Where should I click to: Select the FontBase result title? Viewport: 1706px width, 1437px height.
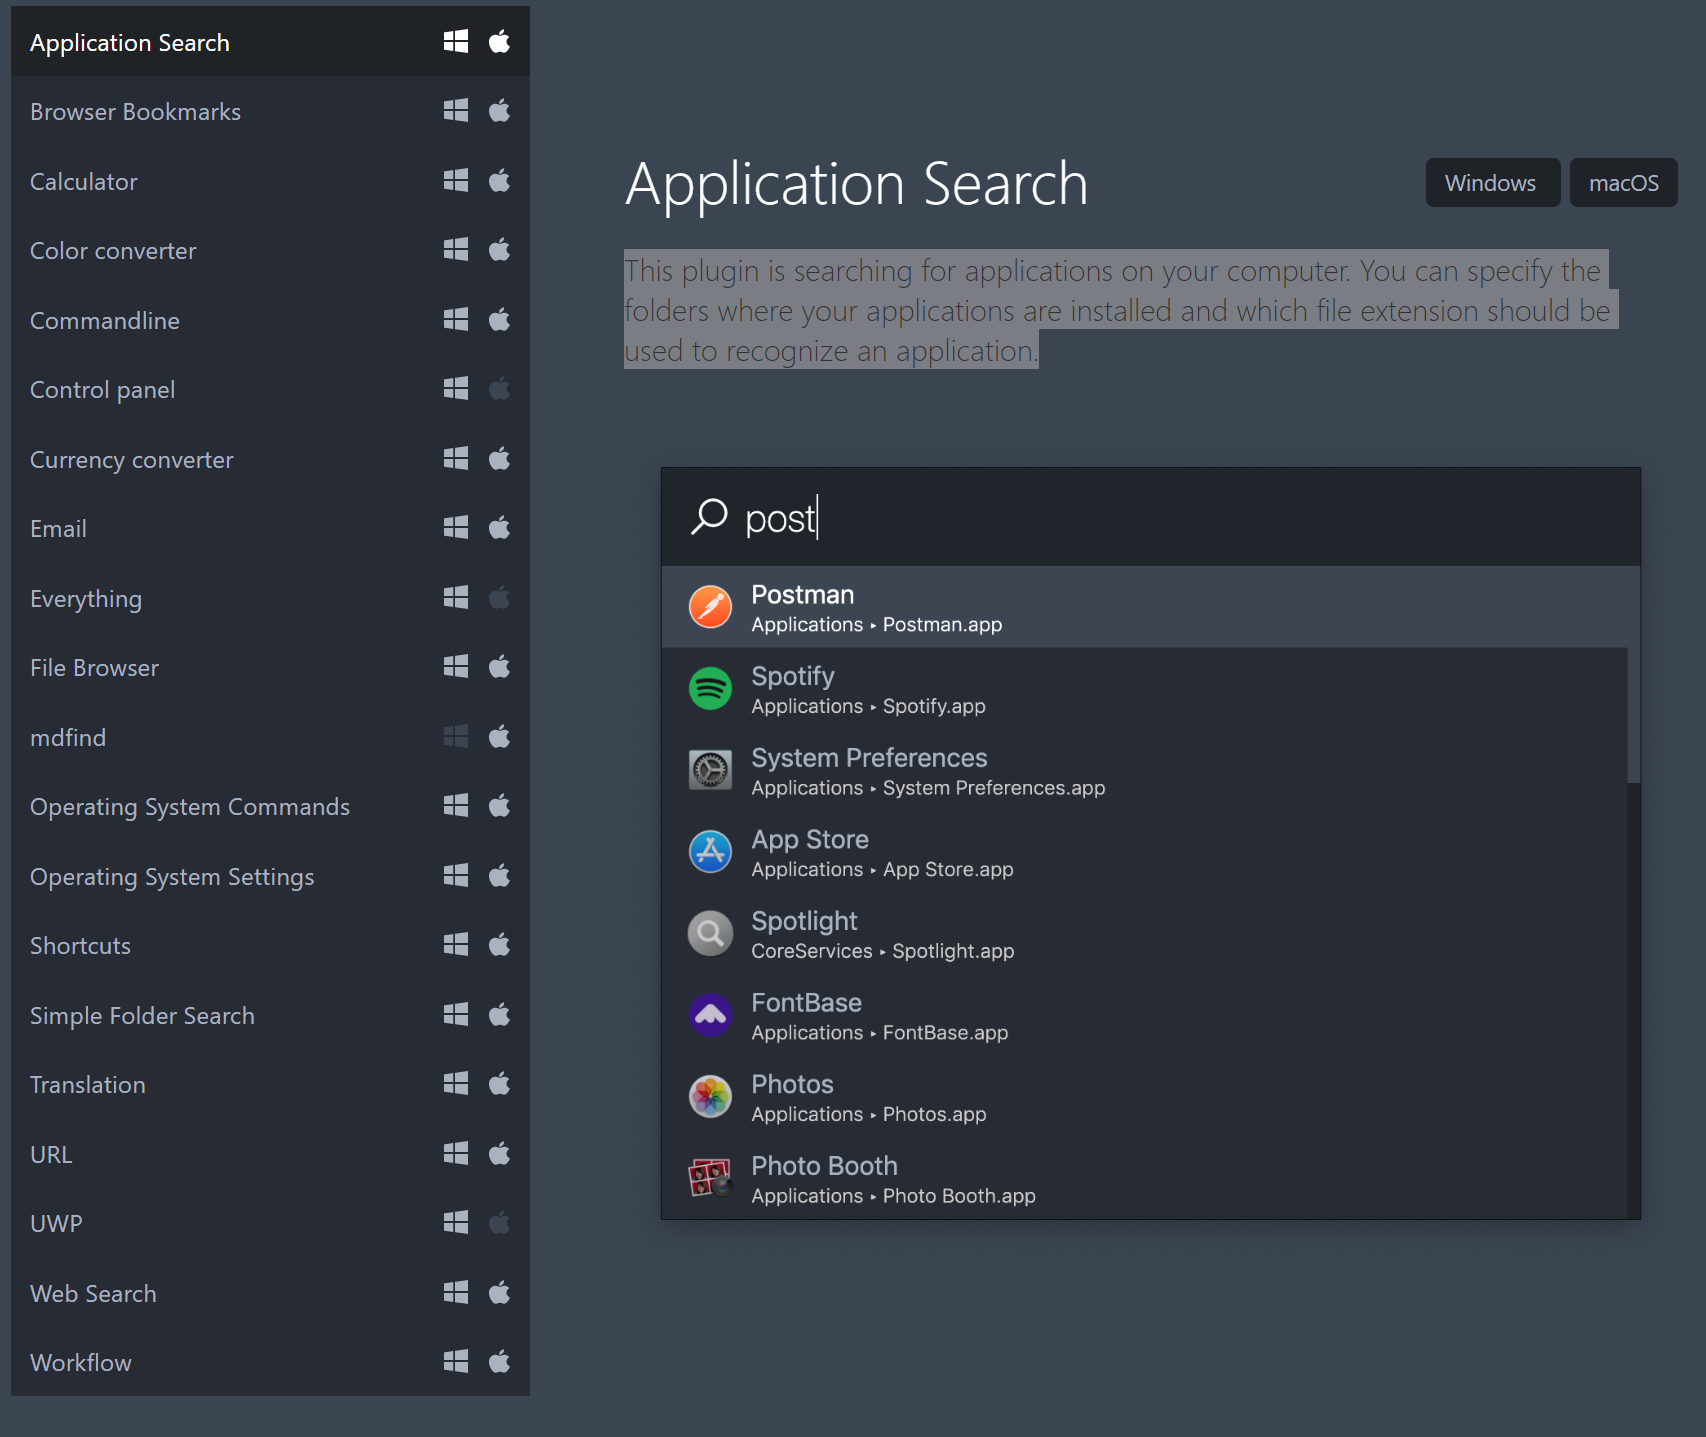click(x=806, y=1002)
